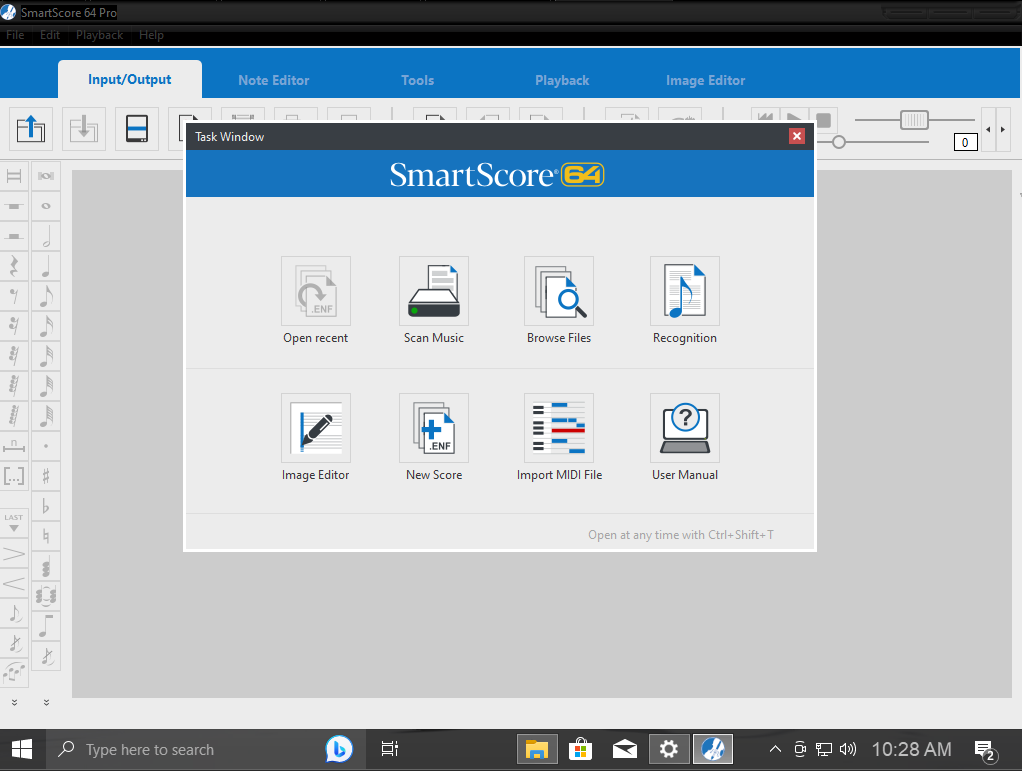
Task: Close the Task Window
Action: click(796, 136)
